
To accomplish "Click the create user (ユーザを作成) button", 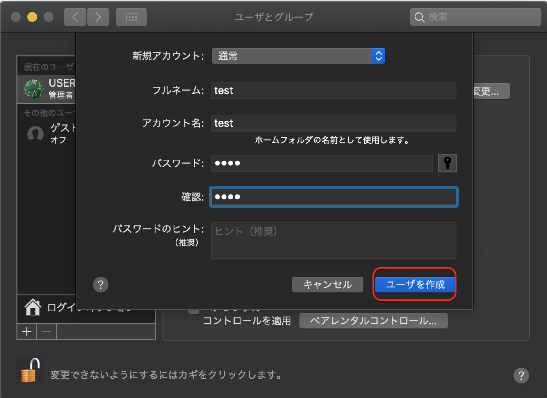I will point(415,285).
